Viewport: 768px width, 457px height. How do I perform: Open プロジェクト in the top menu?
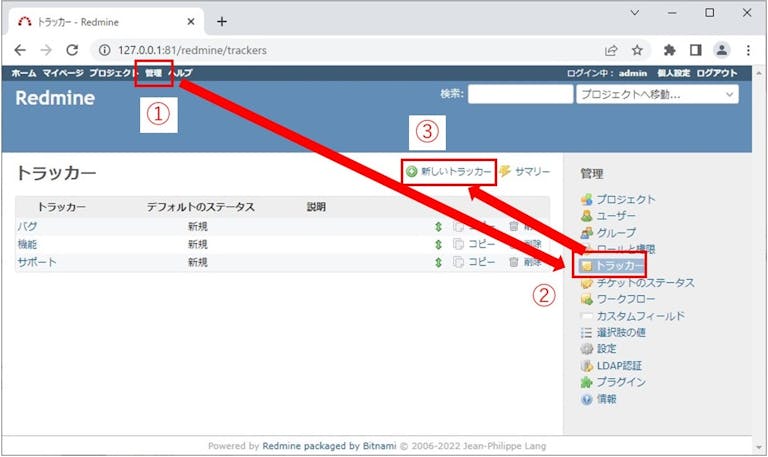[113, 73]
